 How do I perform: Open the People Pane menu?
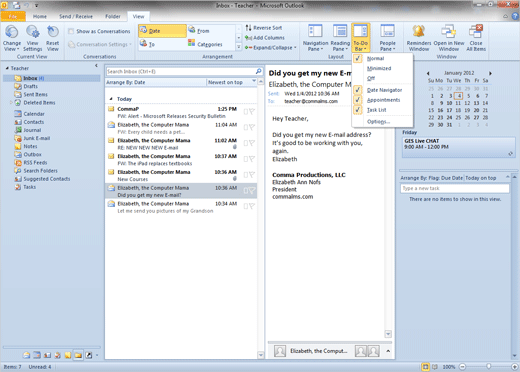tap(387, 38)
